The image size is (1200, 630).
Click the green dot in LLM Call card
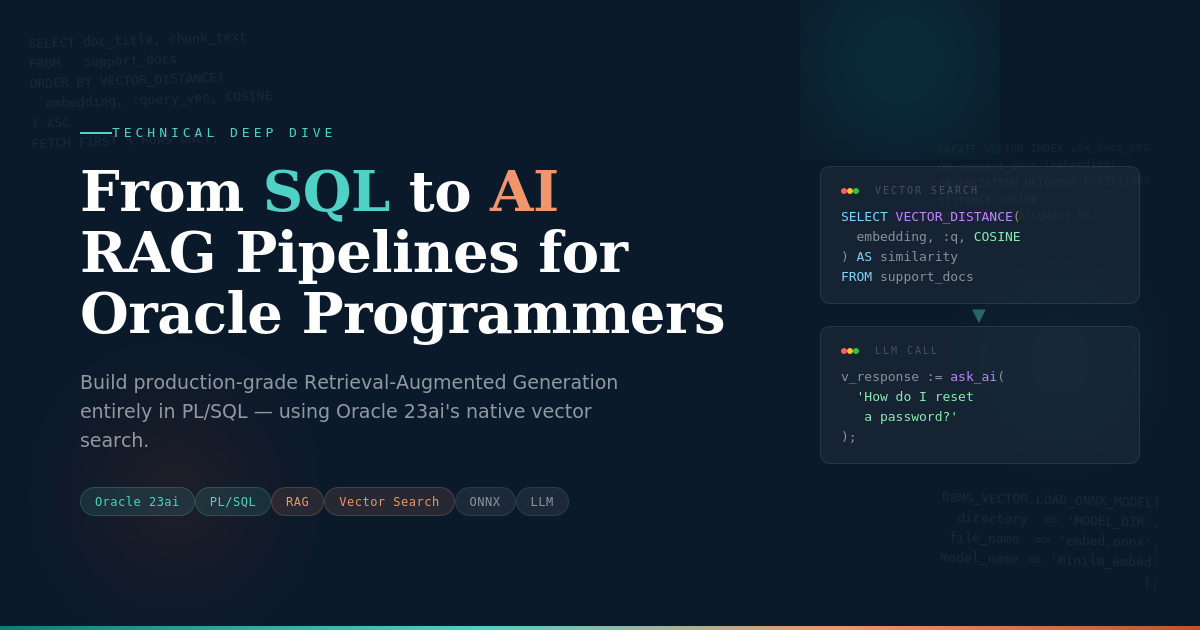[x=856, y=351]
